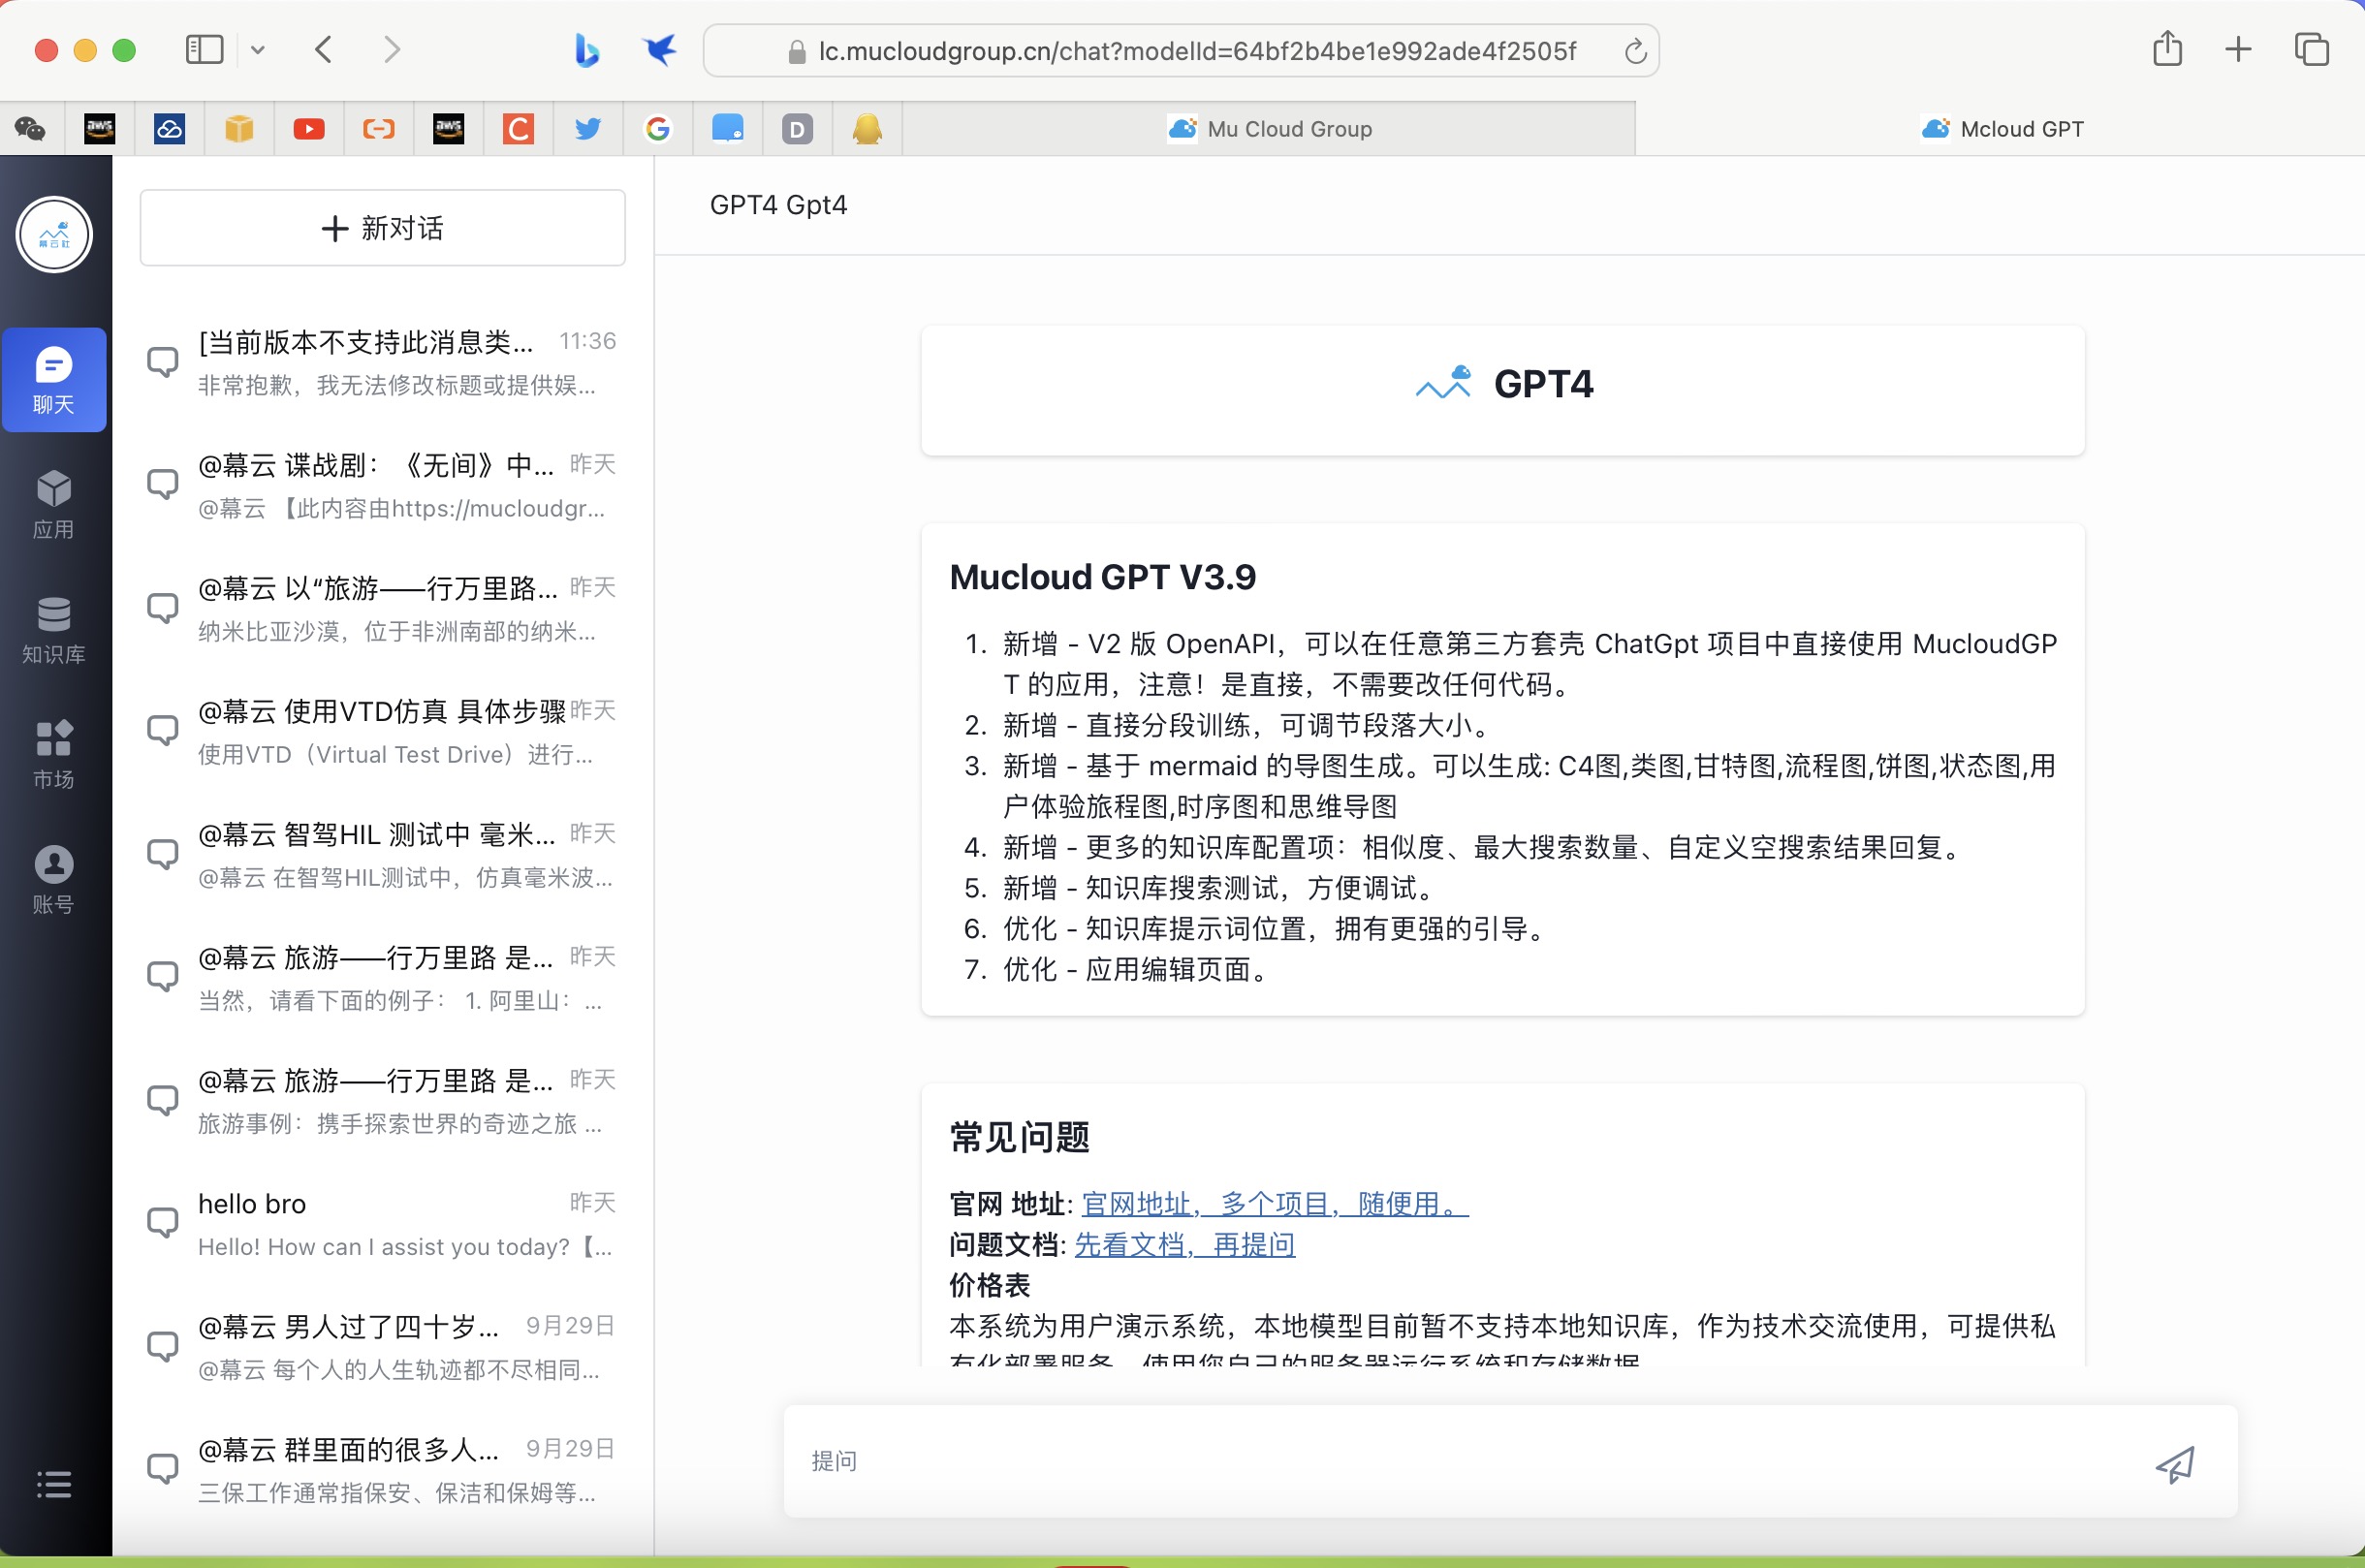Open the first AWS pinned tab
Screen dimensions: 2365x1568
[99, 129]
